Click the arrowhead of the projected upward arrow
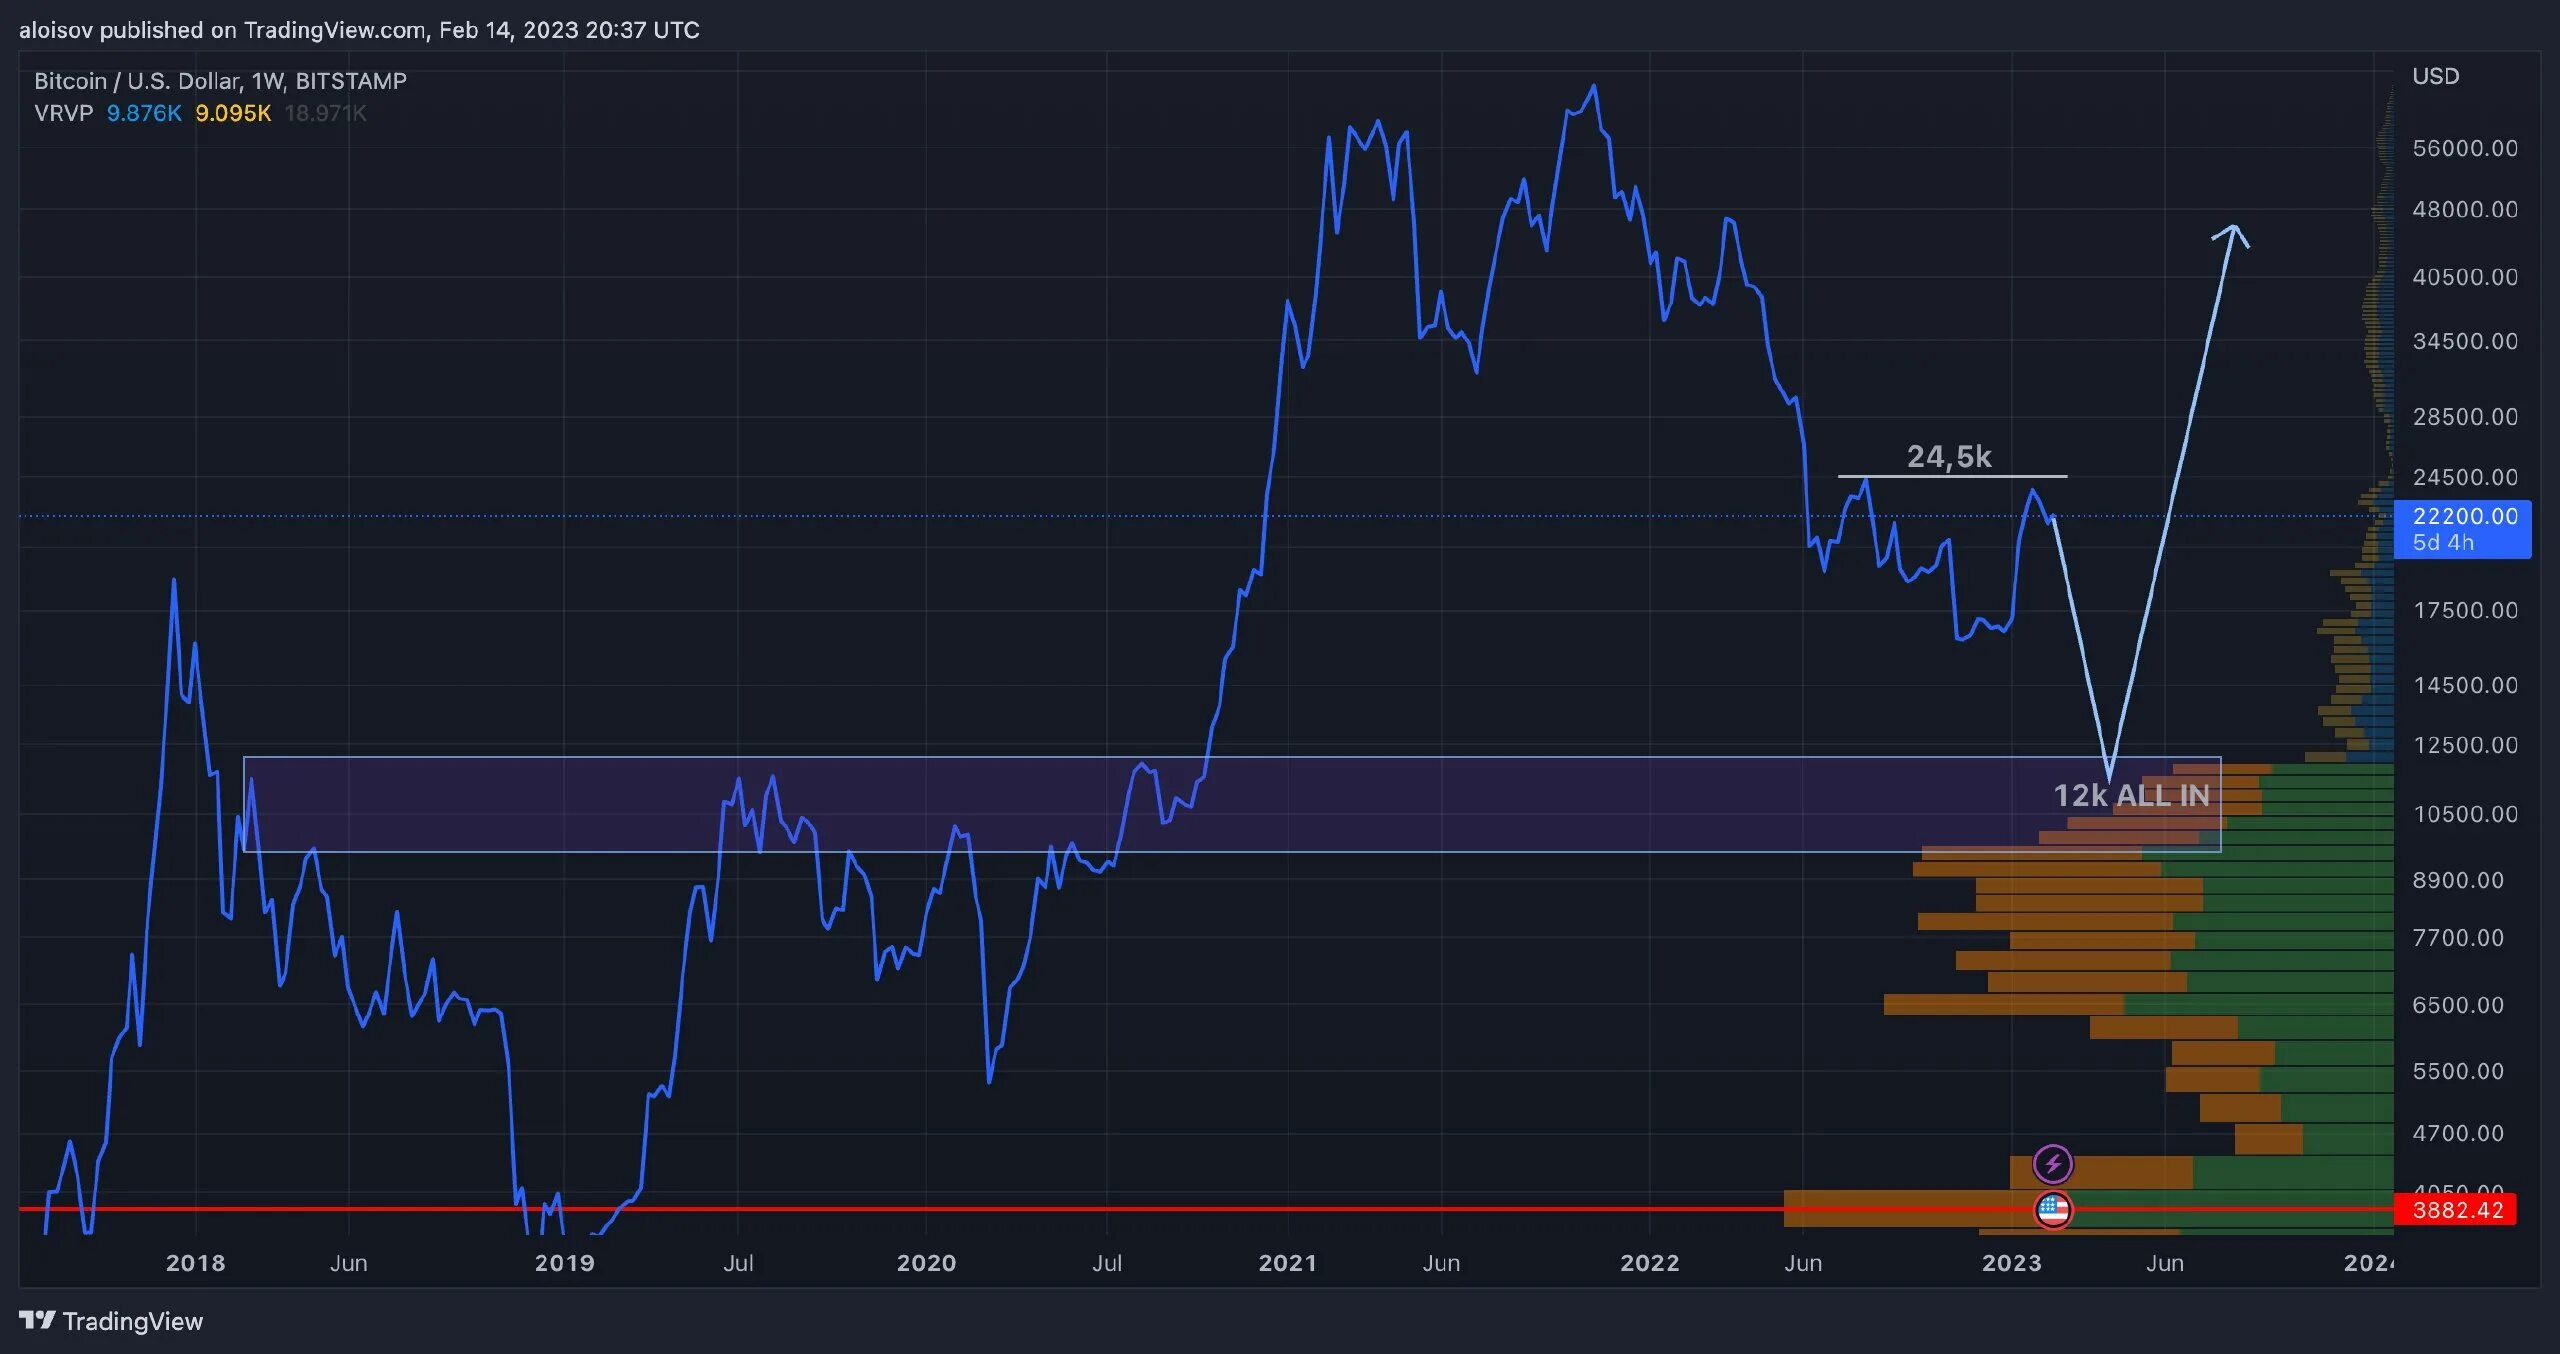The height and width of the screenshot is (1354, 2560). point(2234,229)
